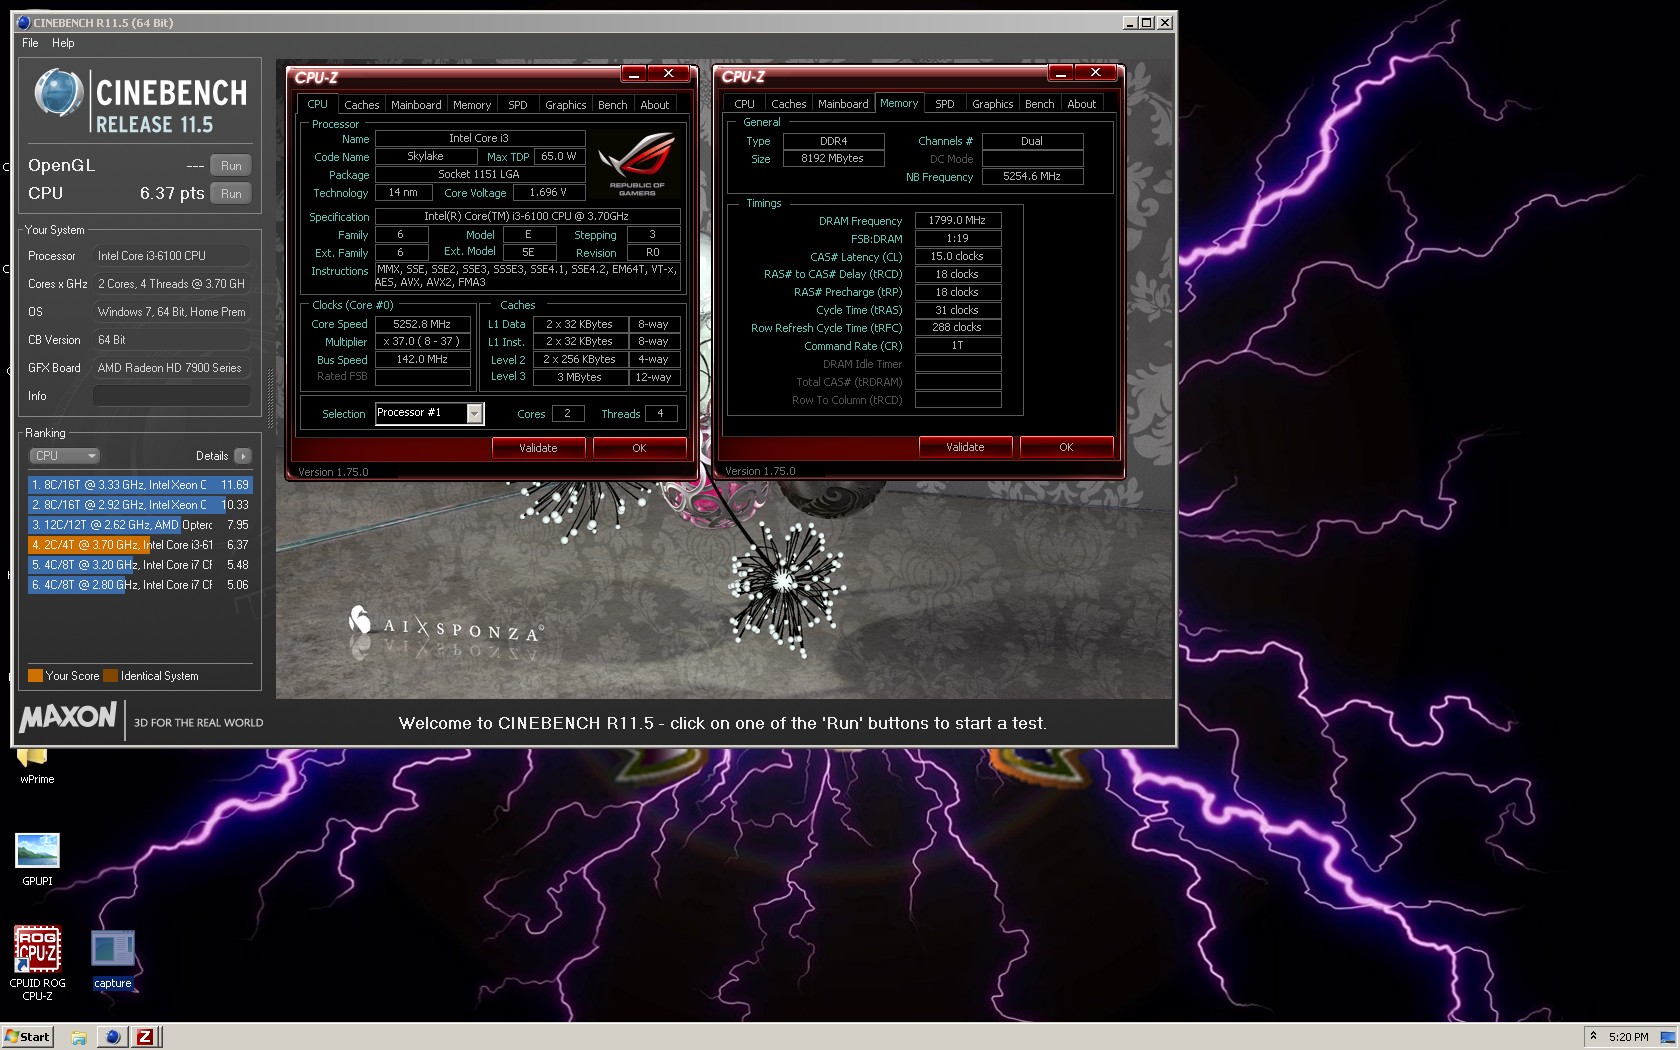1680x1050 pixels.
Task: Click OK in left CPU-Z window
Action: 639,448
